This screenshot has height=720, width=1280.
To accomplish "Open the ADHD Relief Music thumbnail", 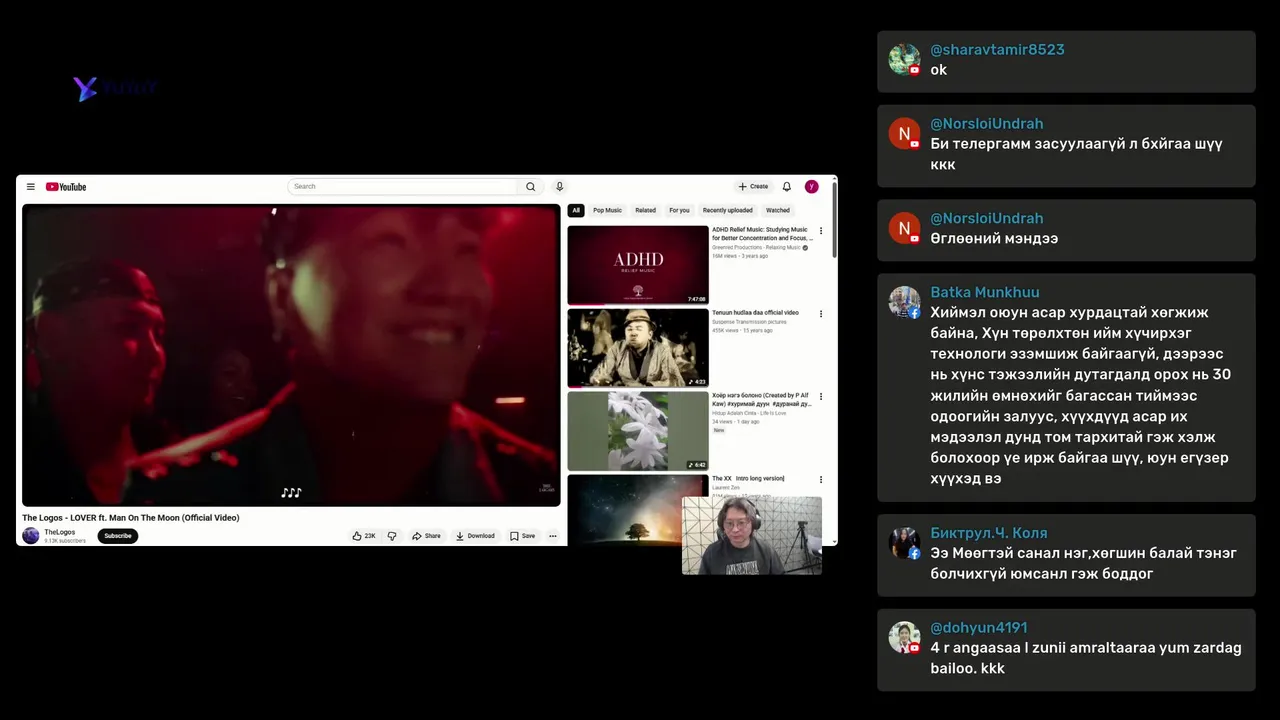I will click(x=638, y=265).
